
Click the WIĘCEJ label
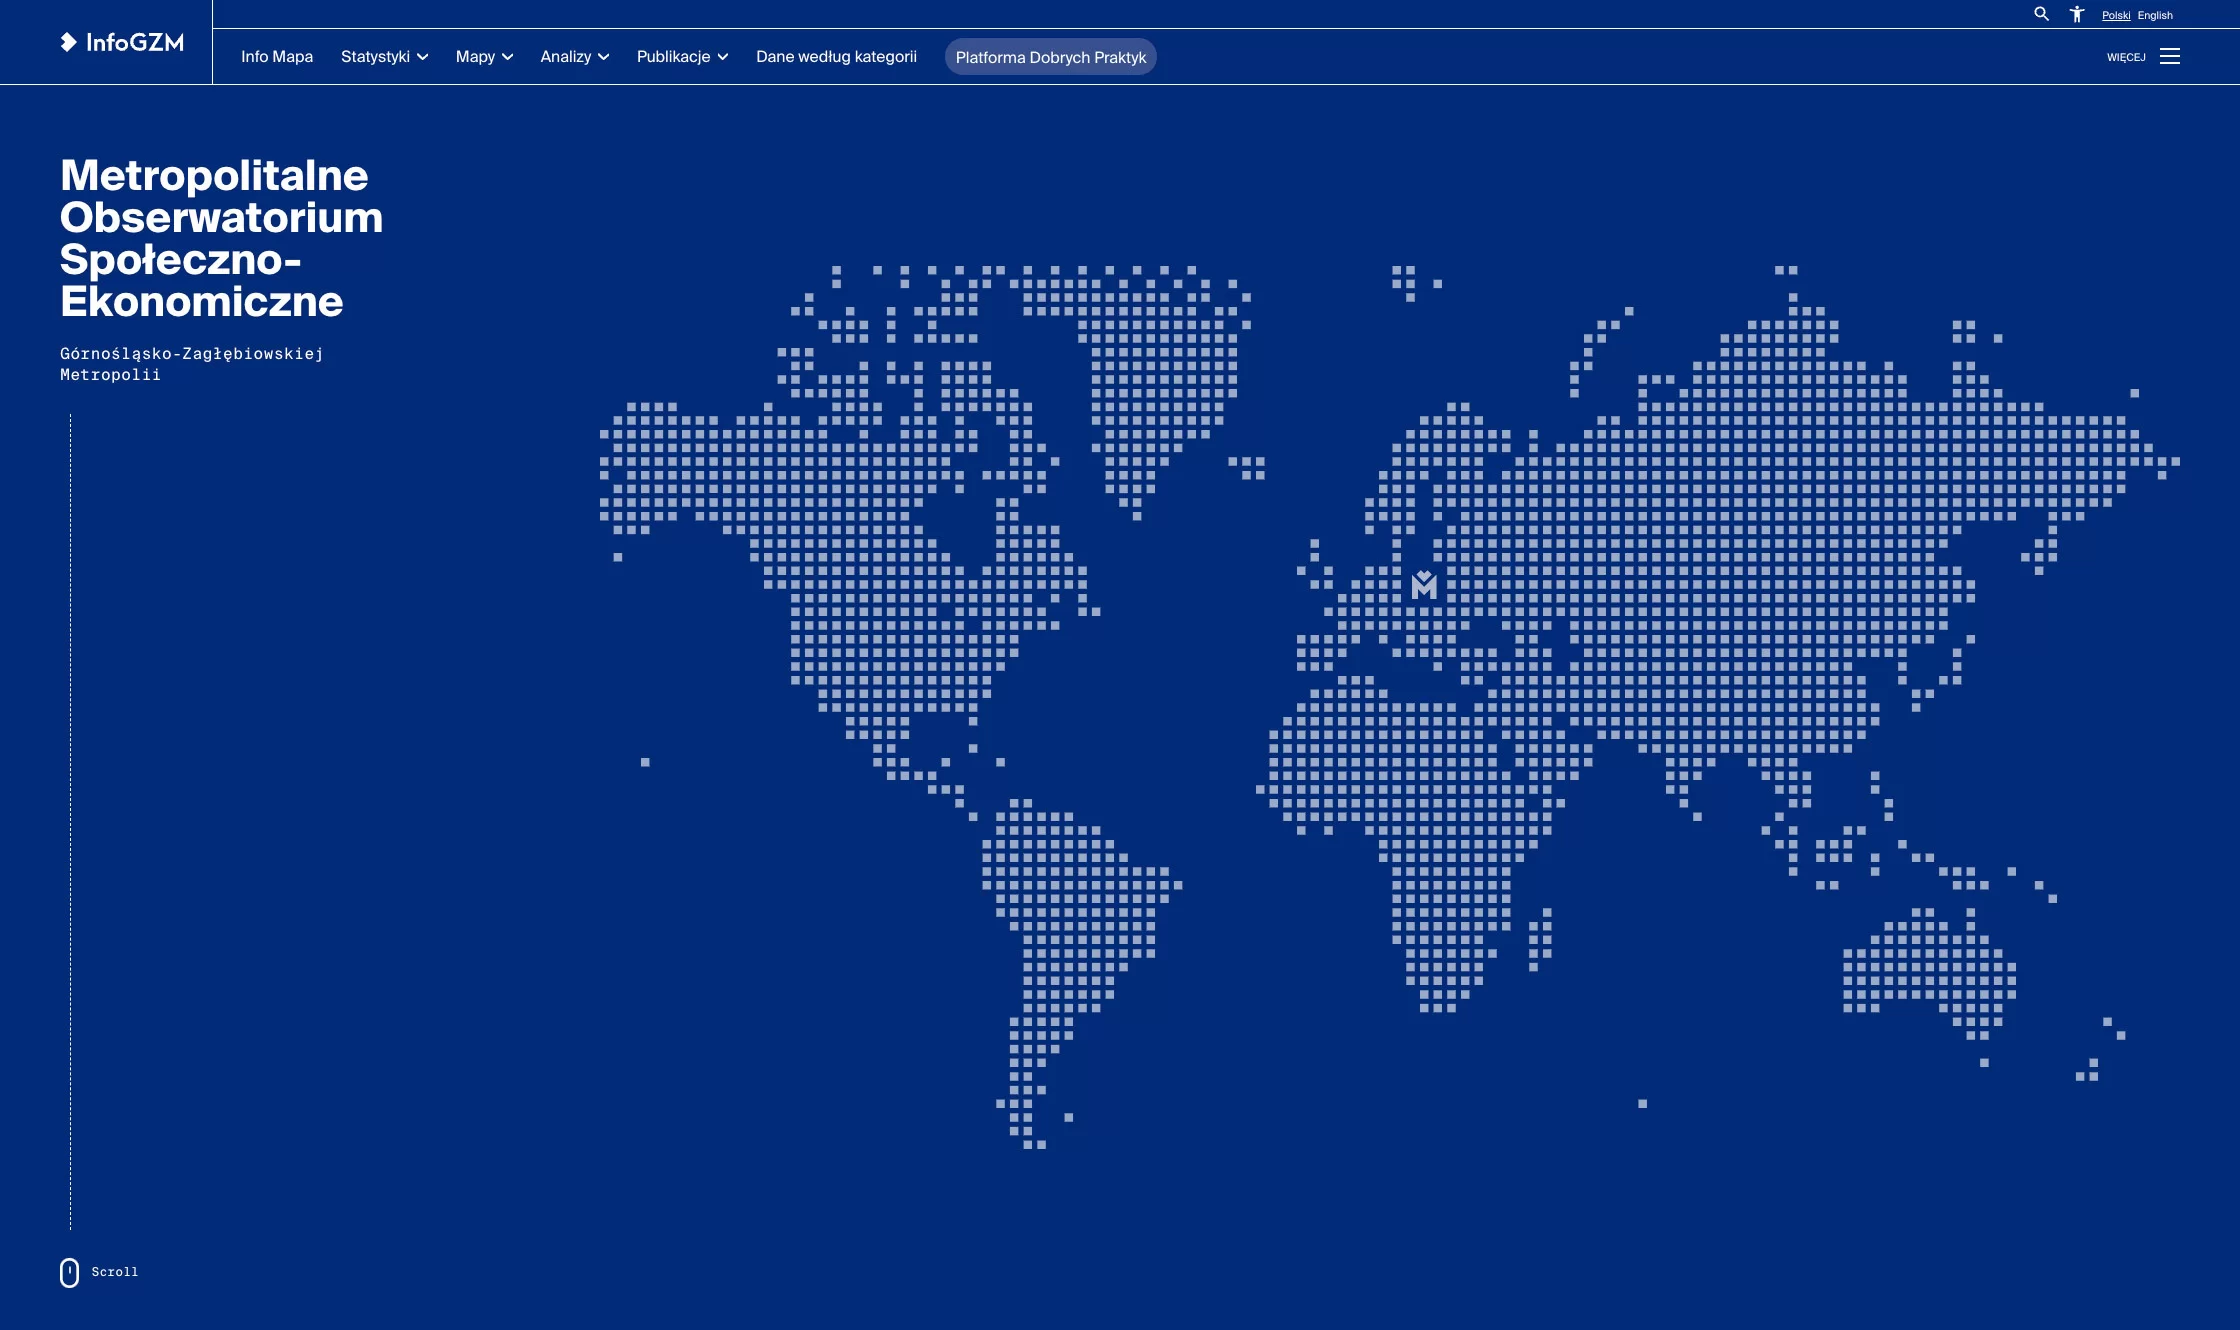[x=2126, y=57]
